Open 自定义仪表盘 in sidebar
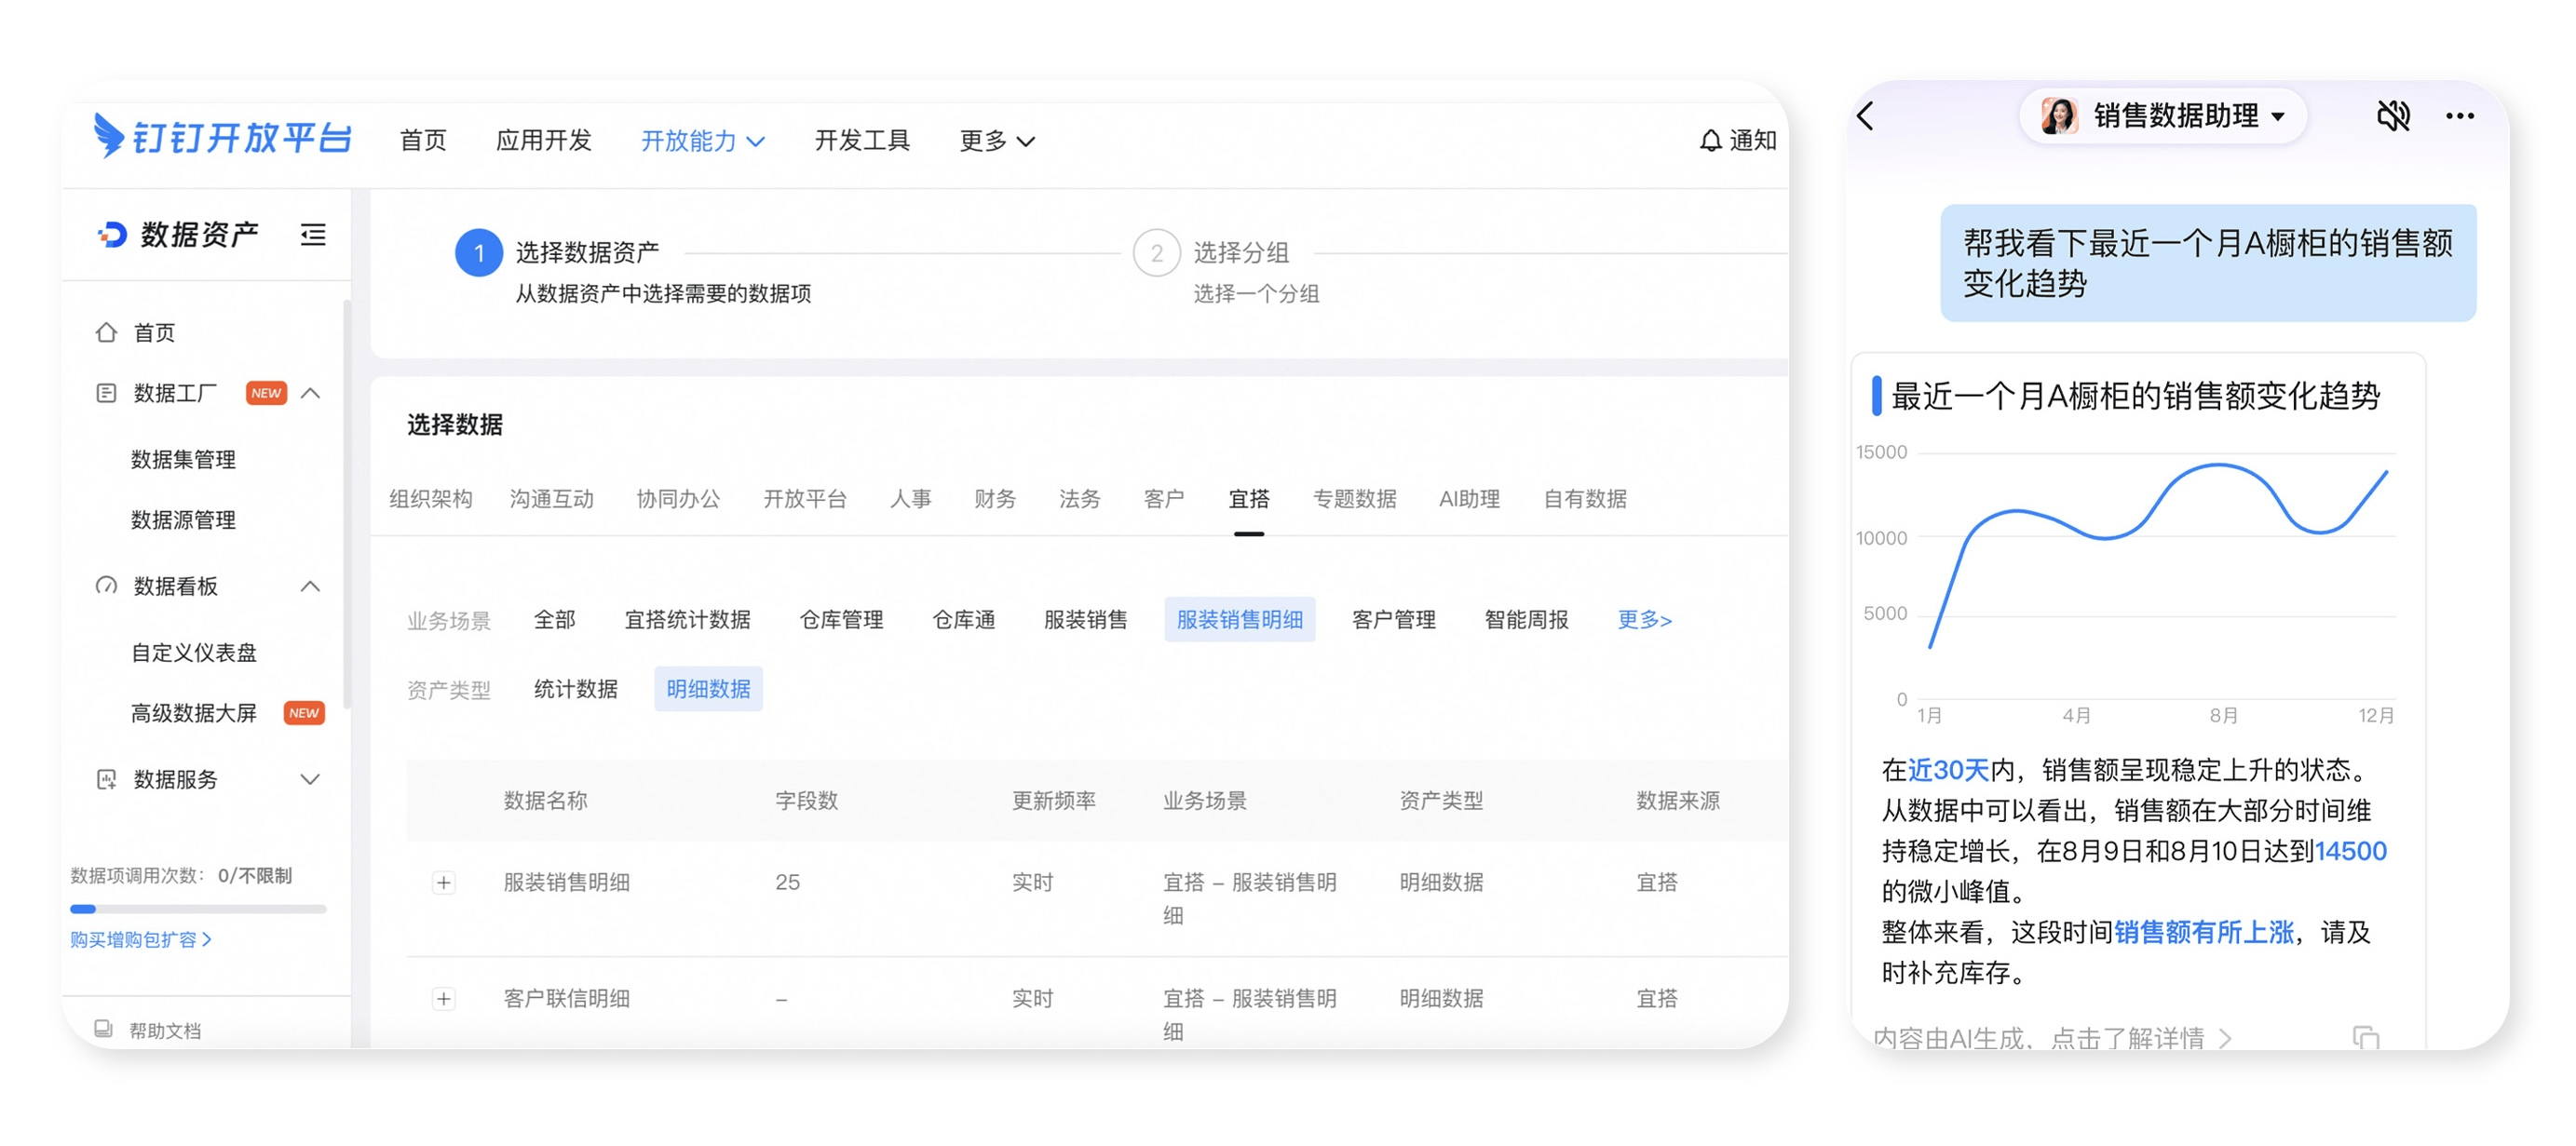This screenshot has width=2576, height=1146. (194, 653)
